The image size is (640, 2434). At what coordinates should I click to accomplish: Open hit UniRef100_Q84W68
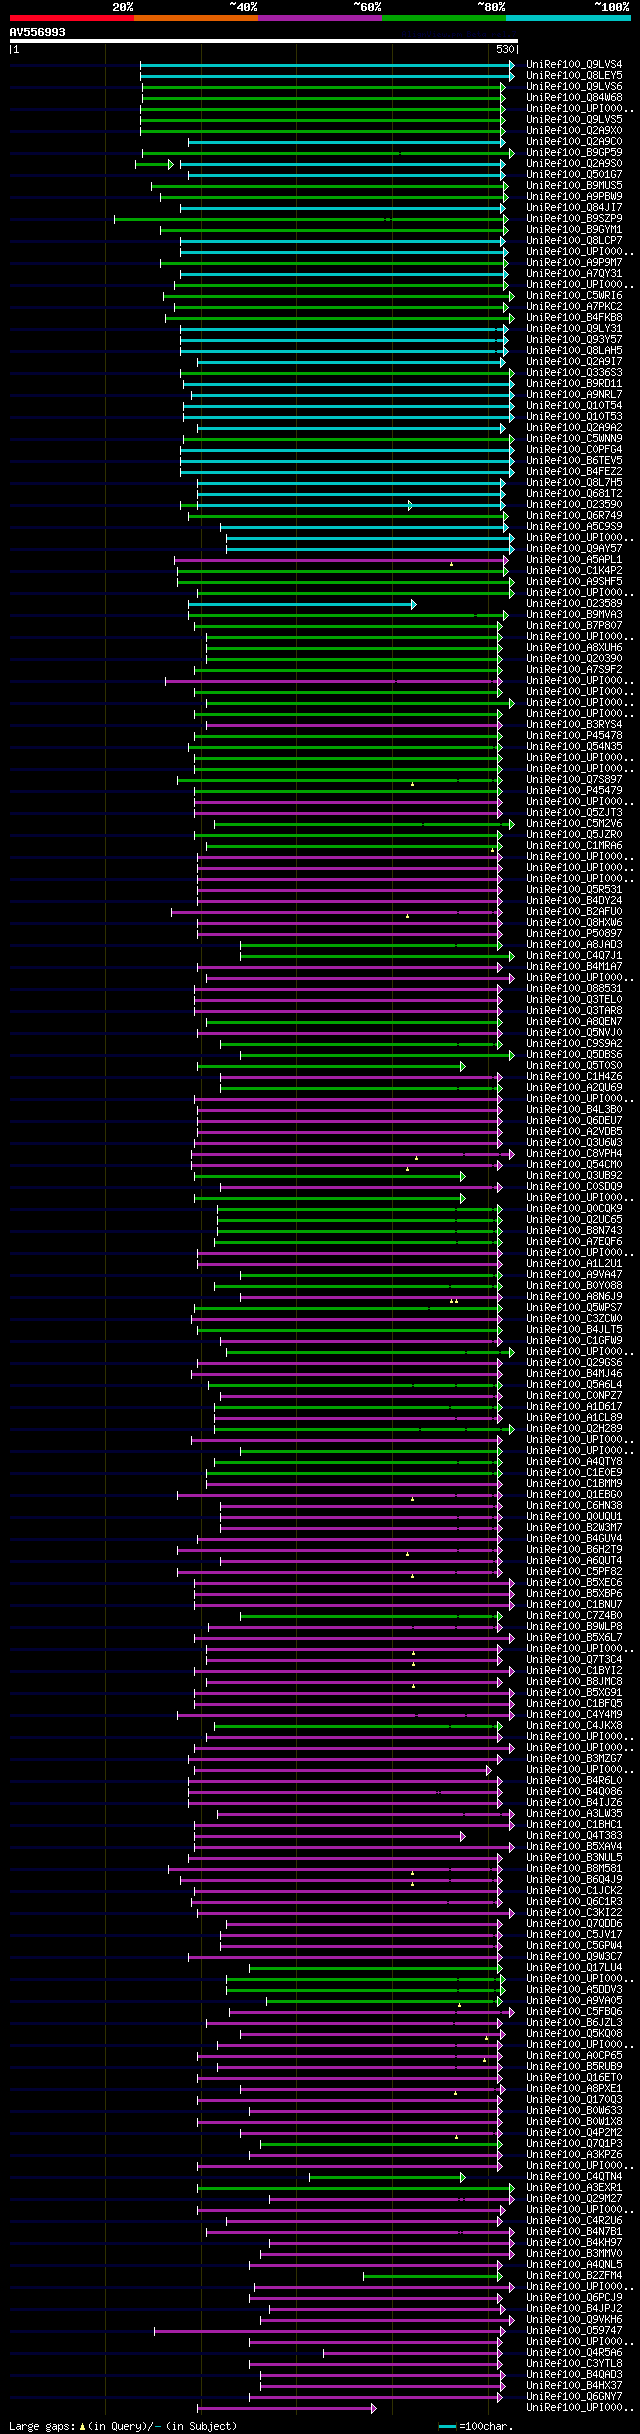[x=574, y=97]
